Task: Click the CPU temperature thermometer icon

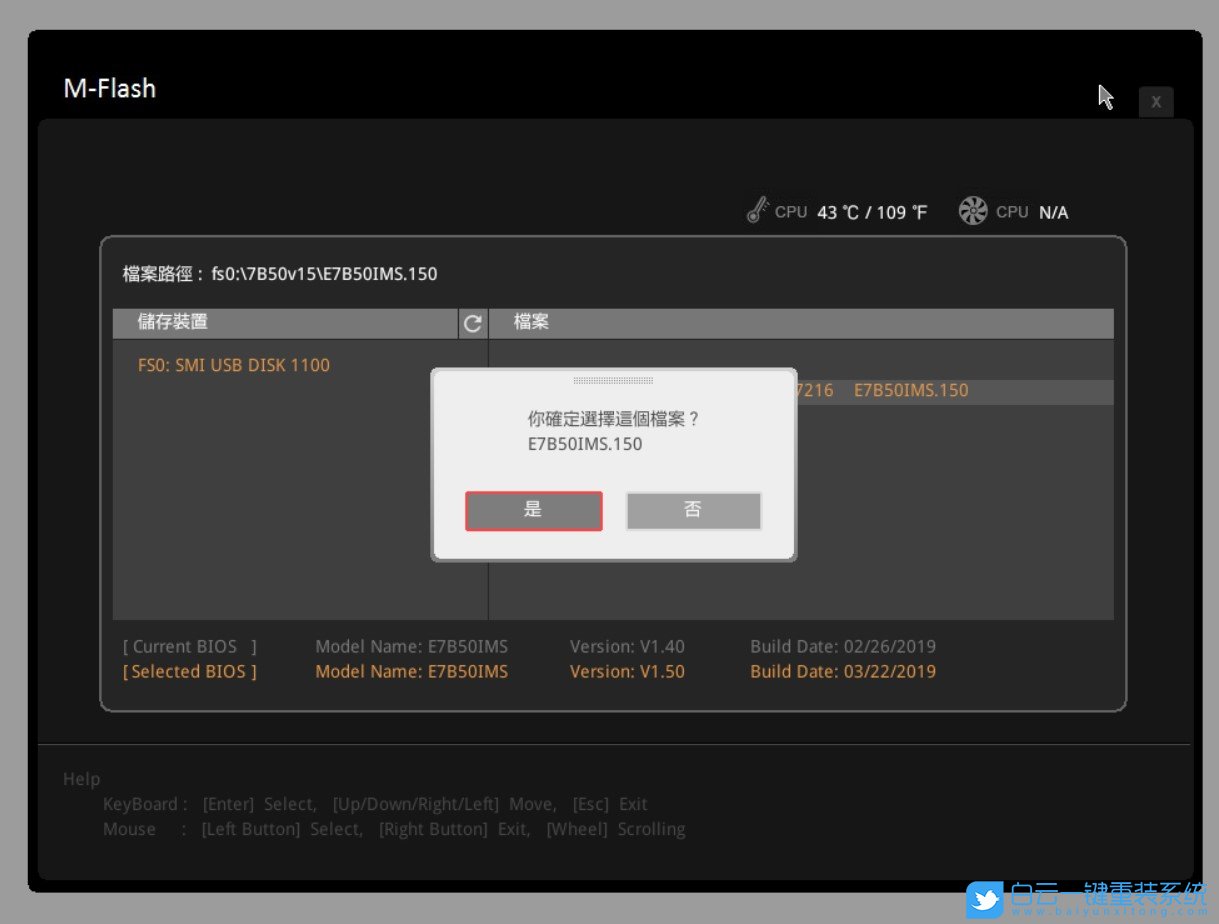Action: pyautogui.click(x=757, y=211)
